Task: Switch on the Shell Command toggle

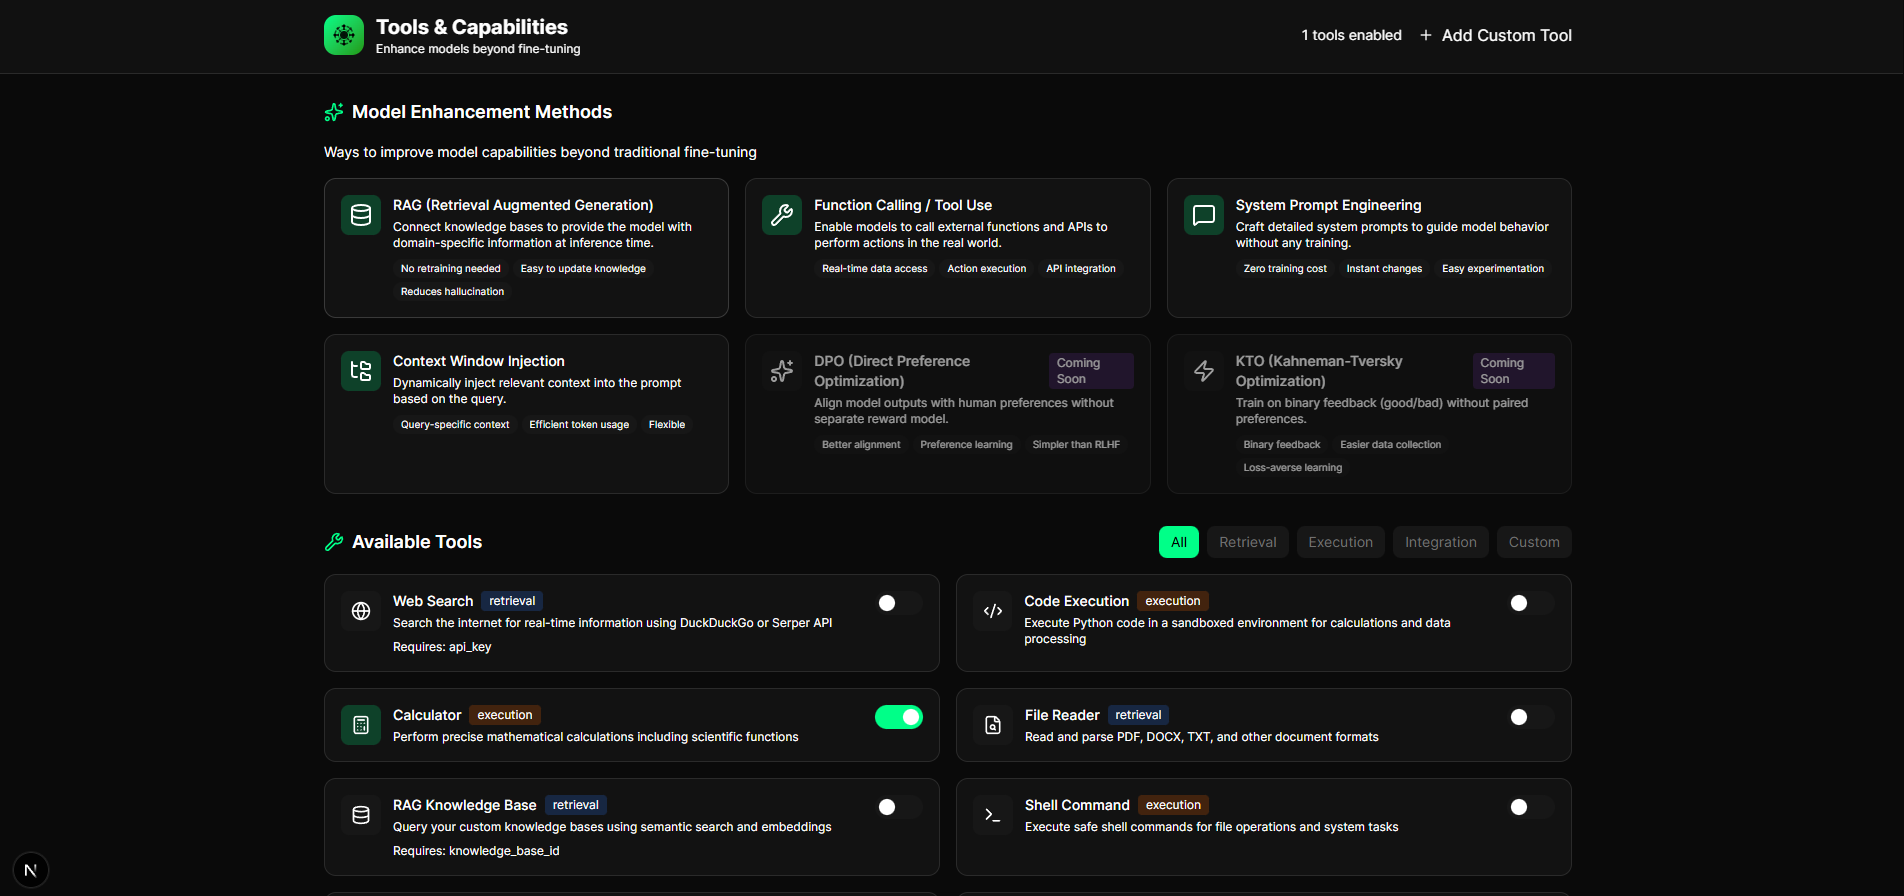Action: (1530, 807)
